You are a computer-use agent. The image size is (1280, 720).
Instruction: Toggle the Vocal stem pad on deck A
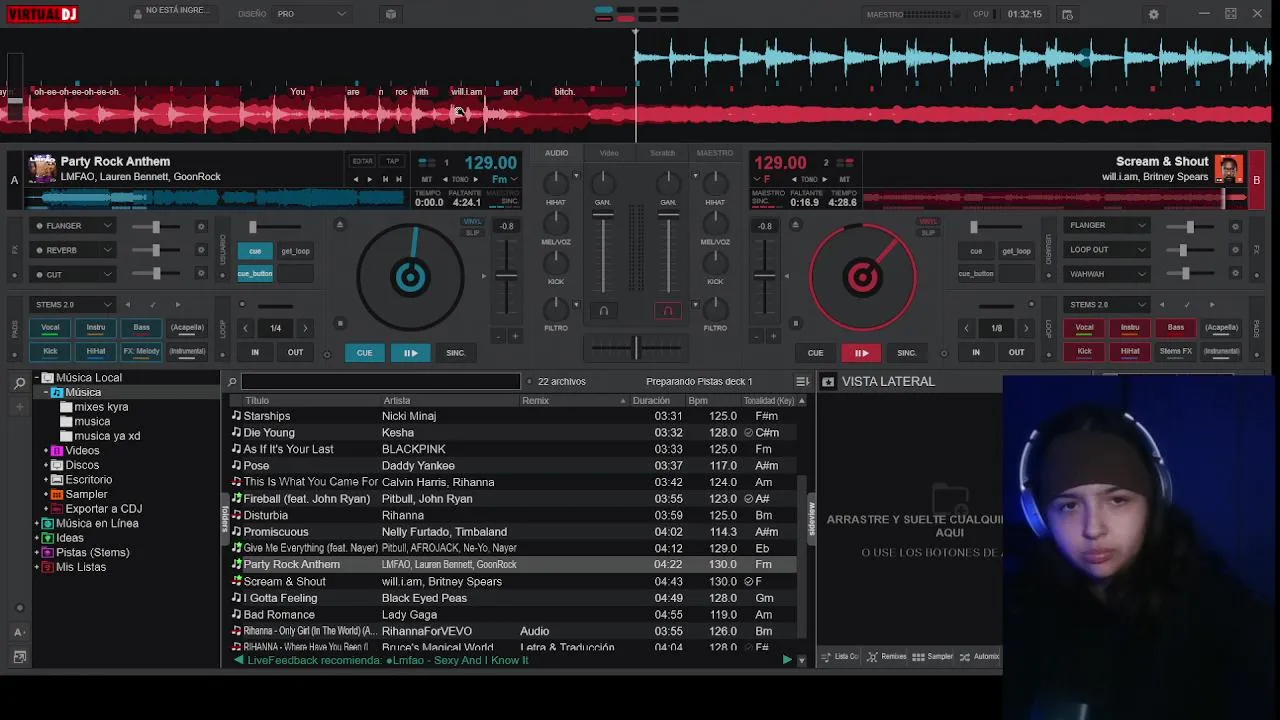tap(50, 328)
